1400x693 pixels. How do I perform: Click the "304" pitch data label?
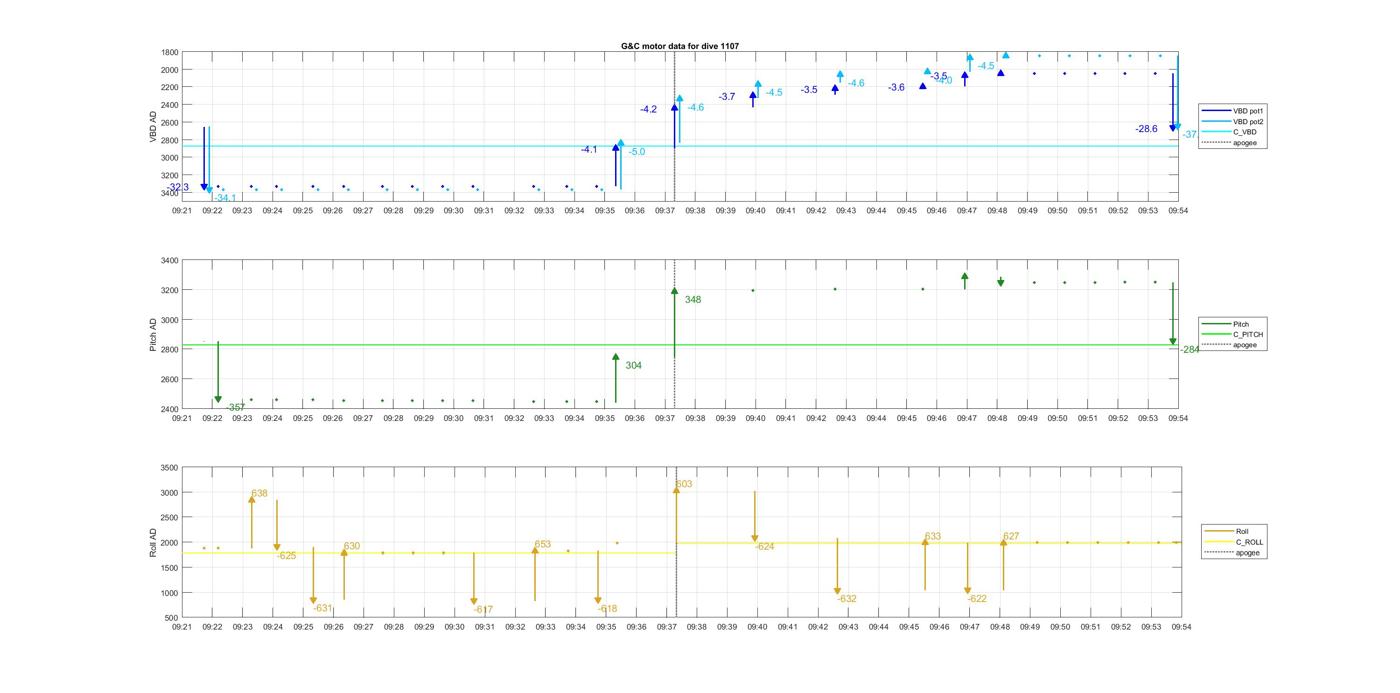(634, 366)
